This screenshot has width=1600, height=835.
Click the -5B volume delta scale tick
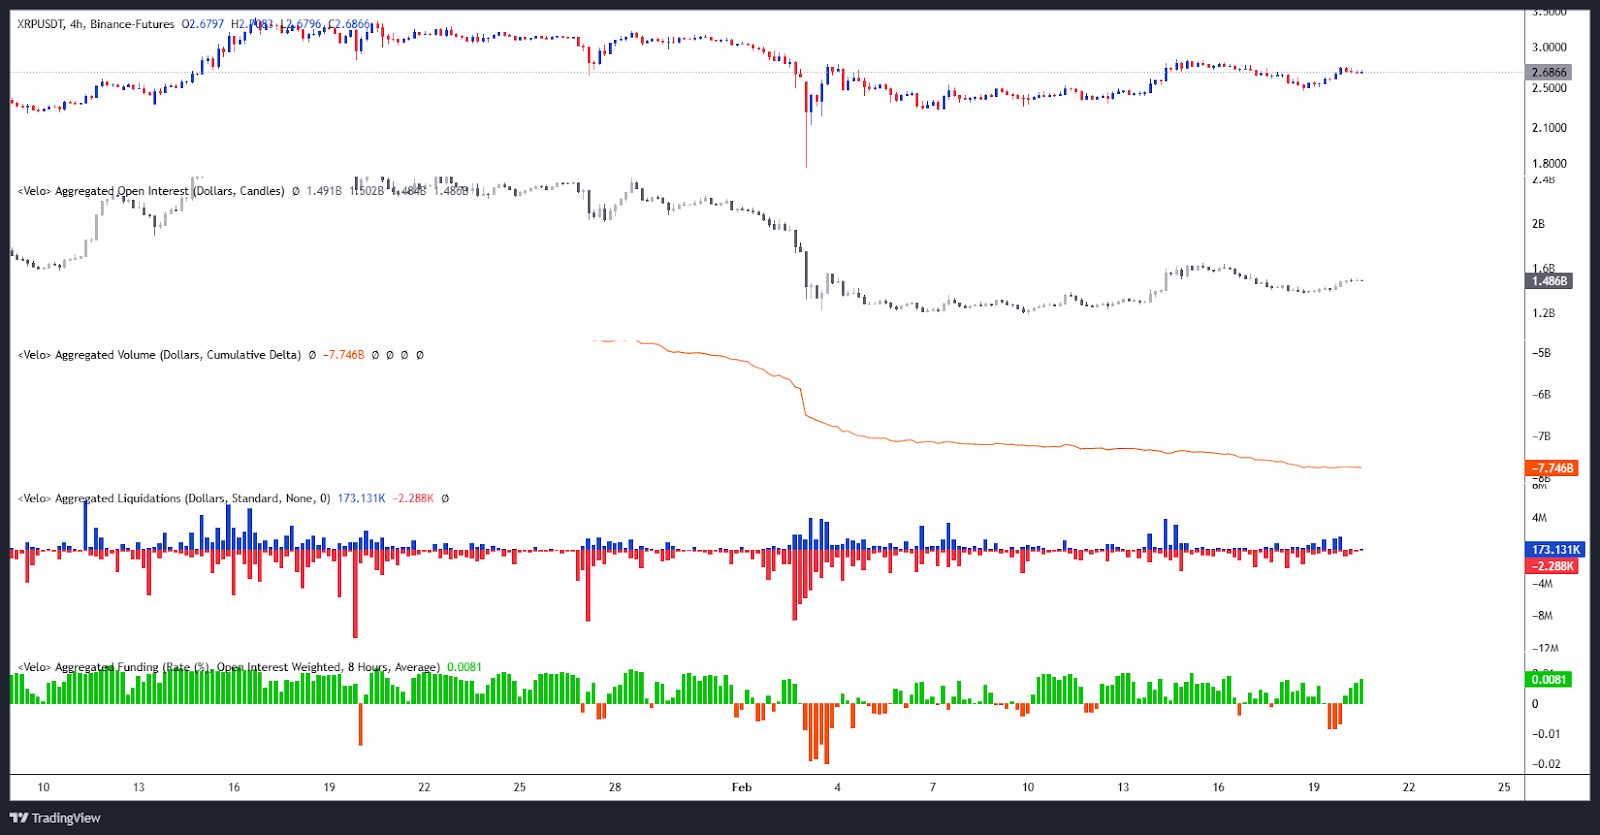(x=1541, y=353)
